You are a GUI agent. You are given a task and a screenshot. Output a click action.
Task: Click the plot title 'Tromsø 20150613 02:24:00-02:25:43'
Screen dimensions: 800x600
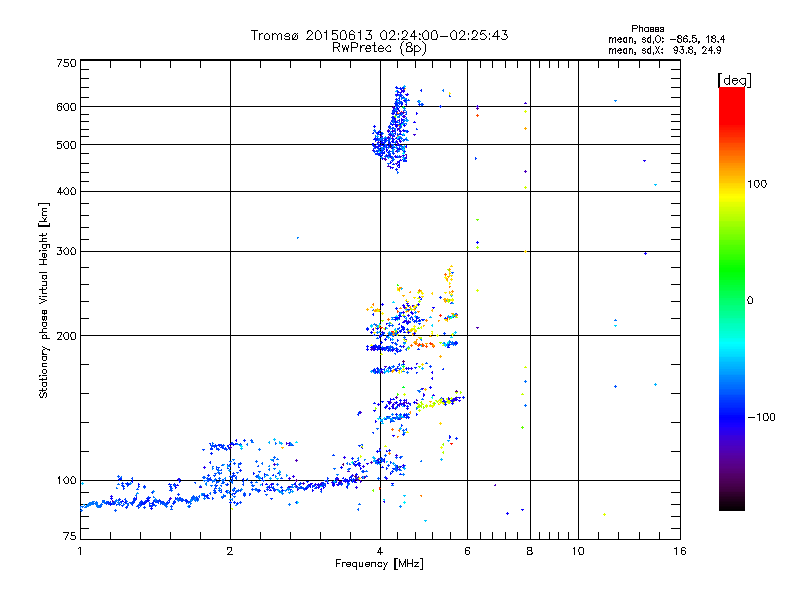point(379,35)
